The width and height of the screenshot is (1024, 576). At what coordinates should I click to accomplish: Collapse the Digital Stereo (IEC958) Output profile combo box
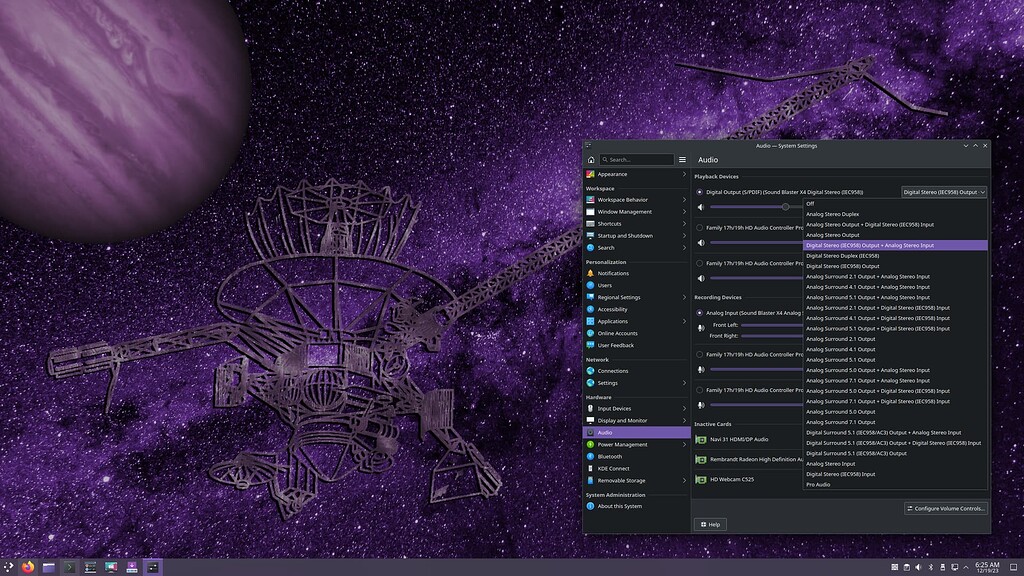pyautogui.click(x=943, y=192)
